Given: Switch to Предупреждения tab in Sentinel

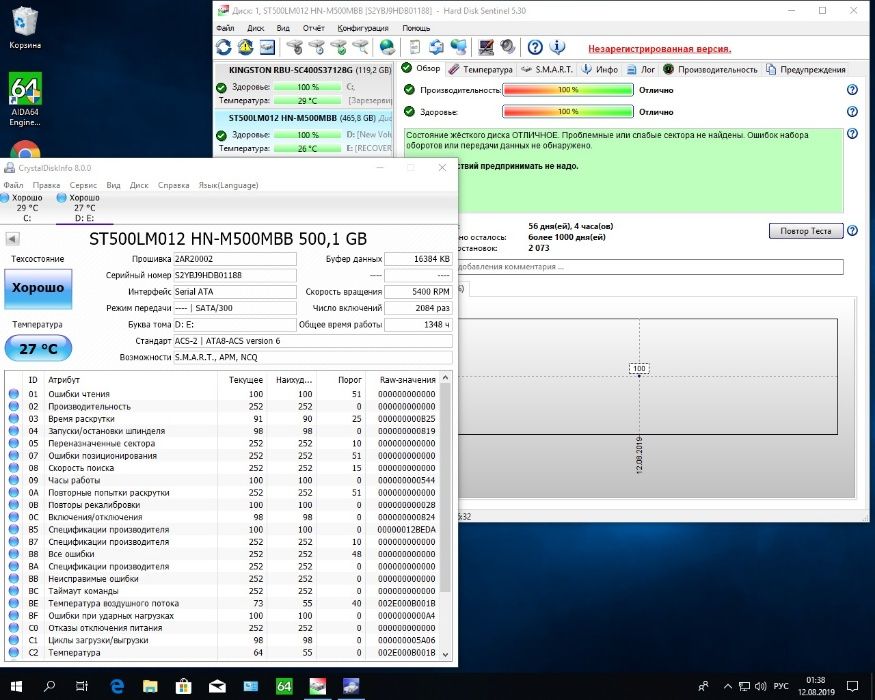Looking at the screenshot, I should coord(806,69).
